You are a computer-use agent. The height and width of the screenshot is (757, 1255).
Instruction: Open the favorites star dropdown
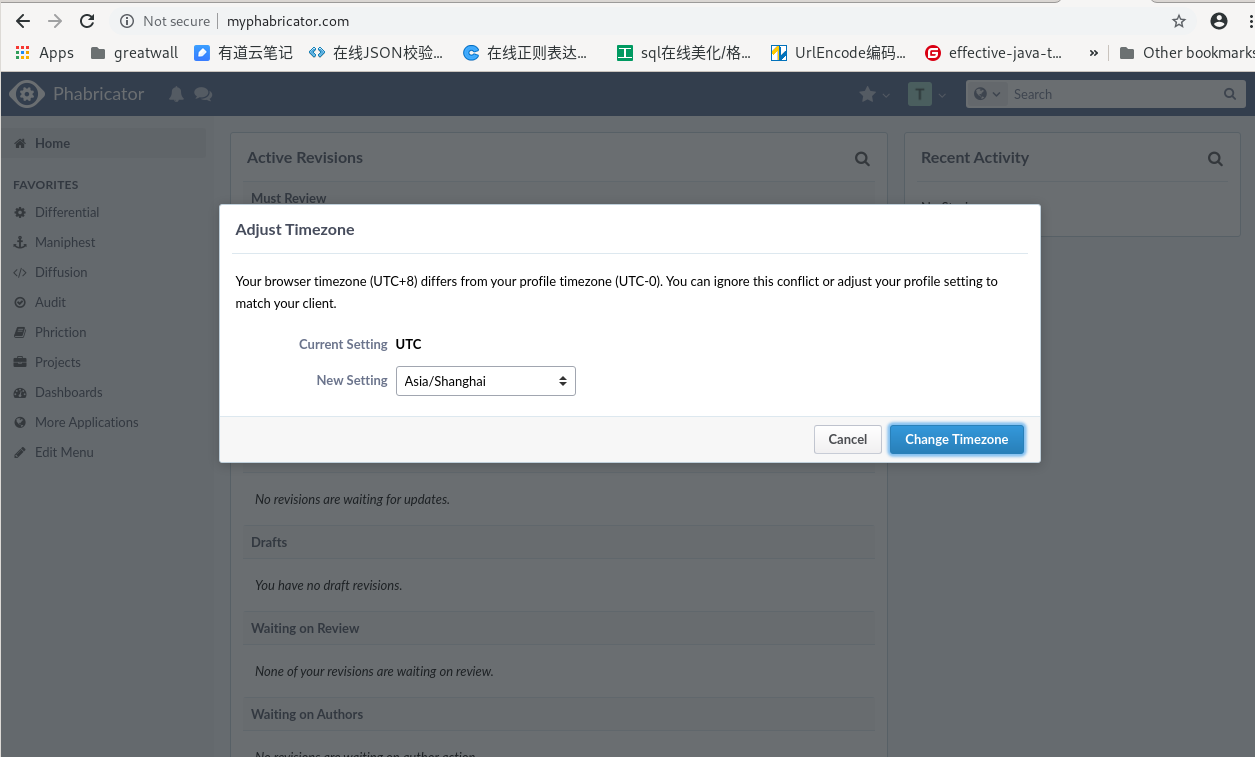coord(874,93)
